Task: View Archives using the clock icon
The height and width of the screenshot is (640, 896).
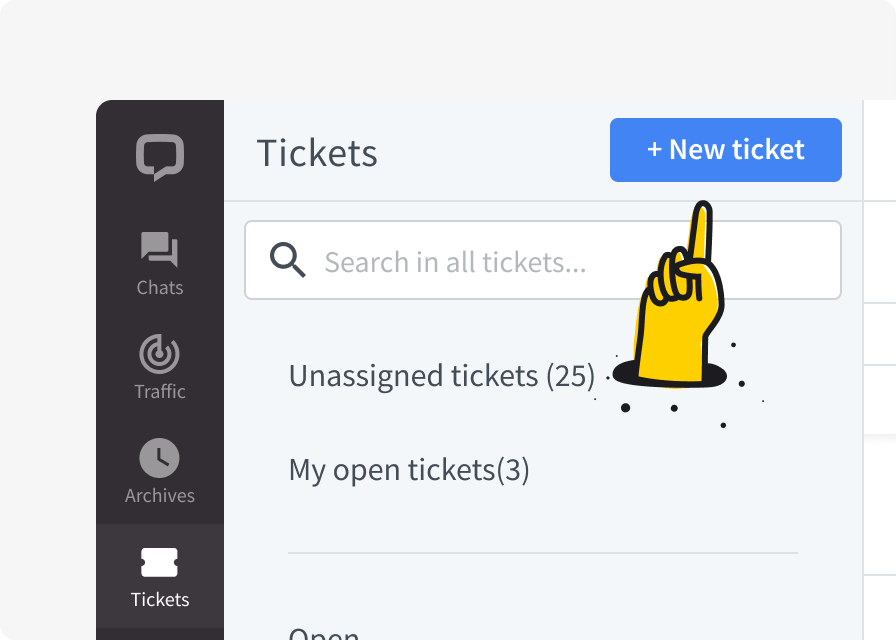Action: [x=160, y=458]
